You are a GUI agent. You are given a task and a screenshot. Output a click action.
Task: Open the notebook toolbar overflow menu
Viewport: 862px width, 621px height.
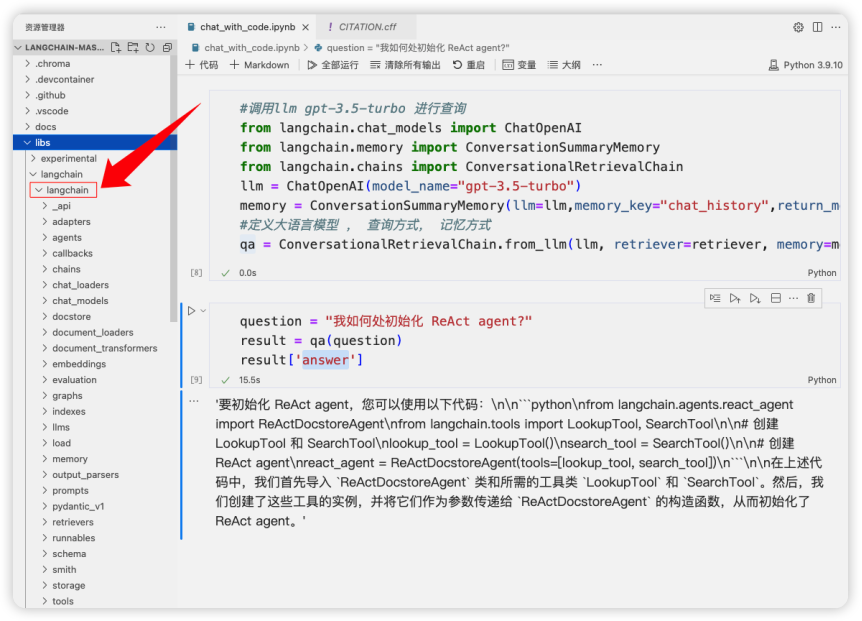598,65
